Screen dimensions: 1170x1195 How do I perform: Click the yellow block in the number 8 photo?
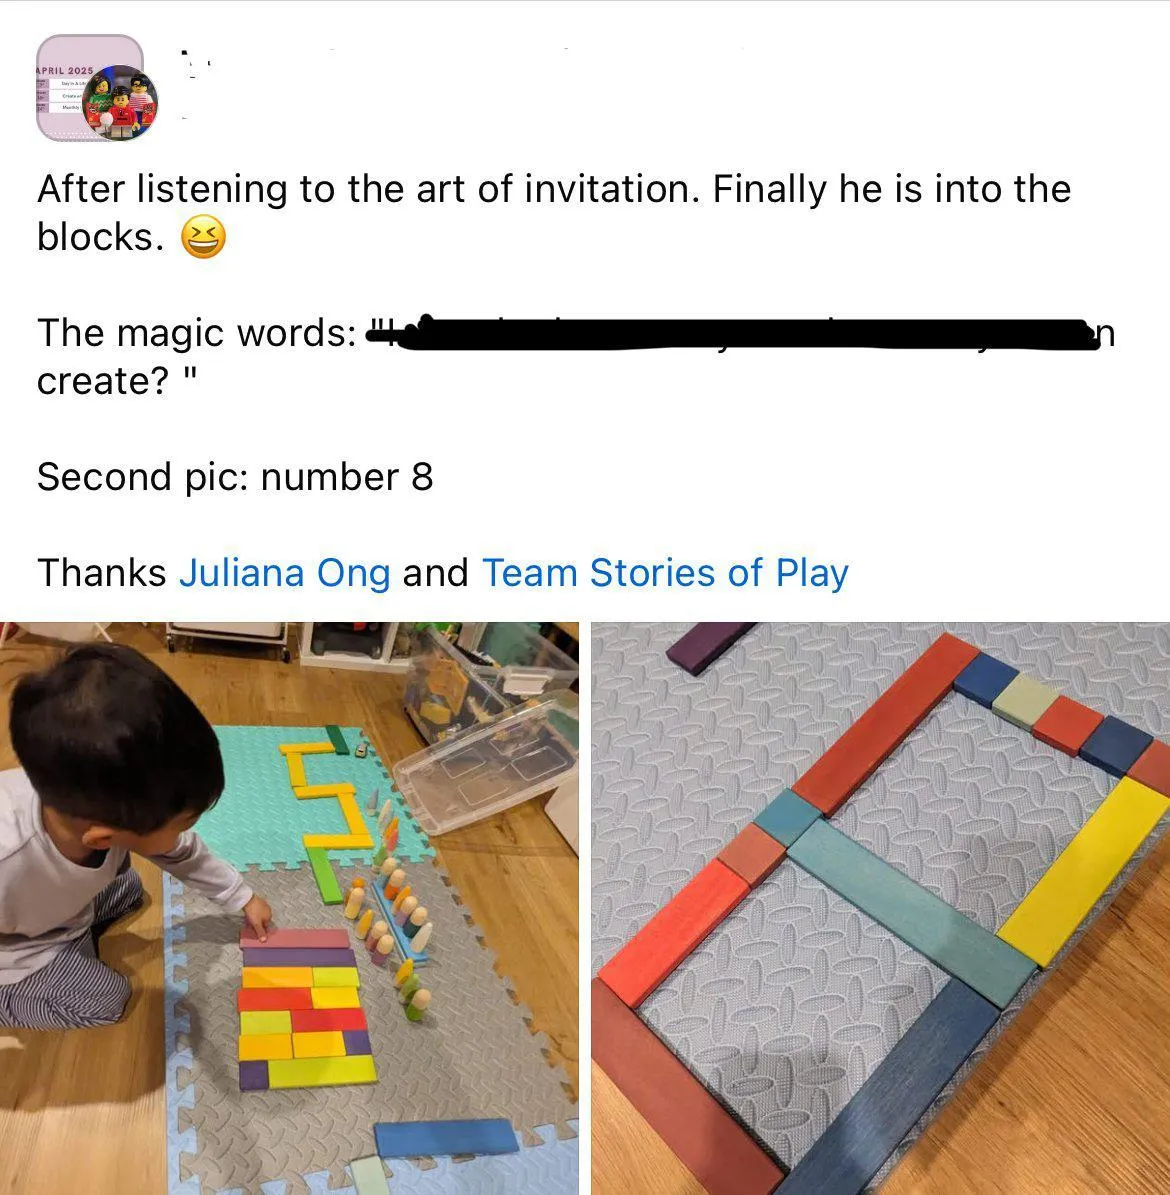[1084, 869]
